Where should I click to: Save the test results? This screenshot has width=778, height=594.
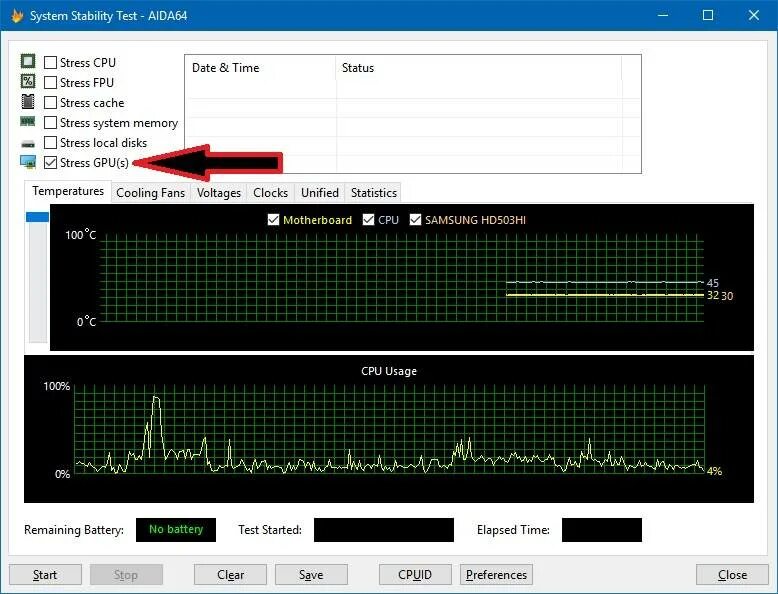311,575
